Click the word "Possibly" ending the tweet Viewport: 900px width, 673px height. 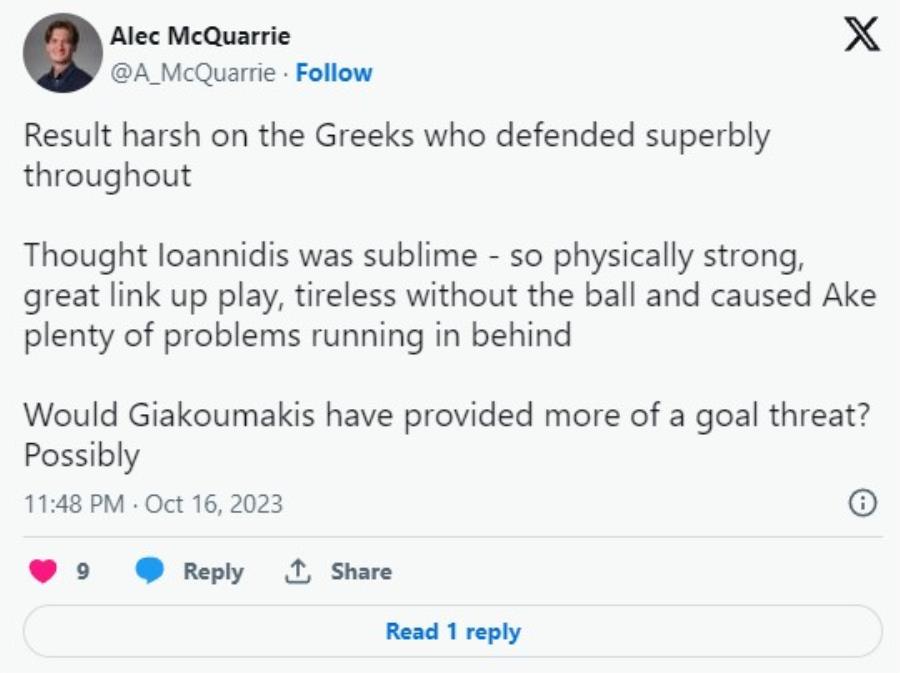click(81, 455)
